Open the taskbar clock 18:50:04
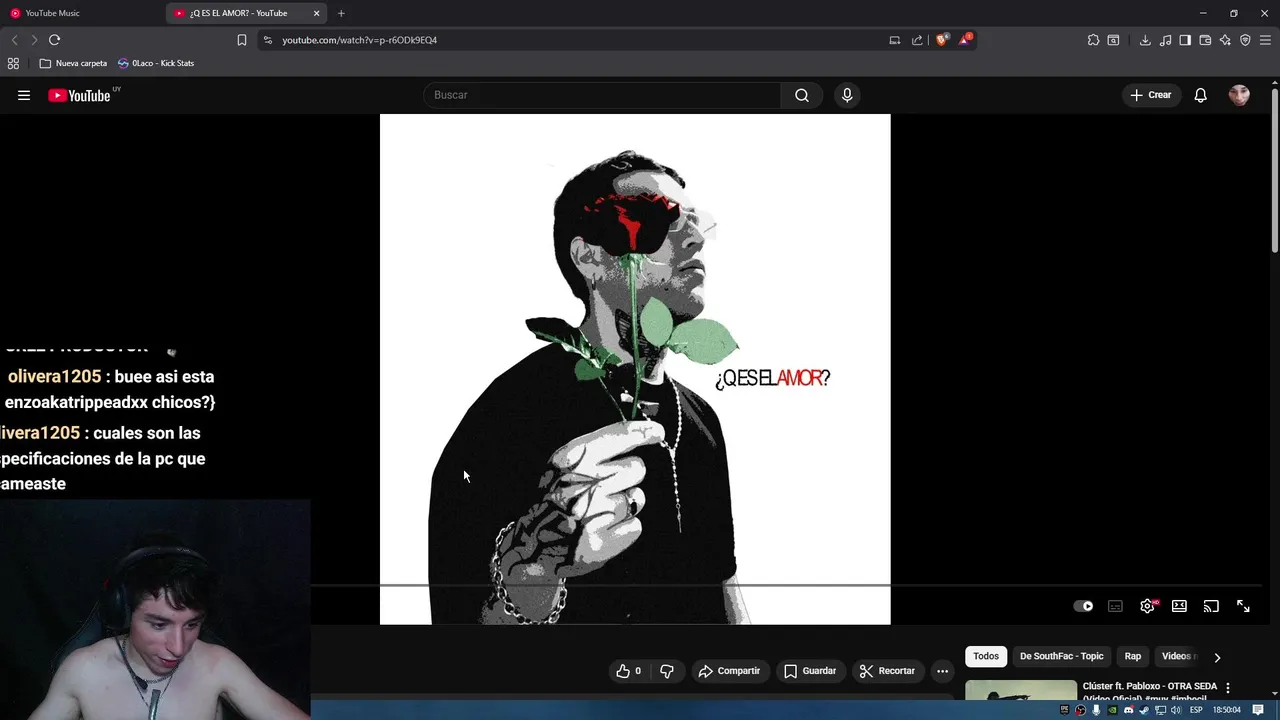The height and width of the screenshot is (720, 1280). click(1227, 710)
